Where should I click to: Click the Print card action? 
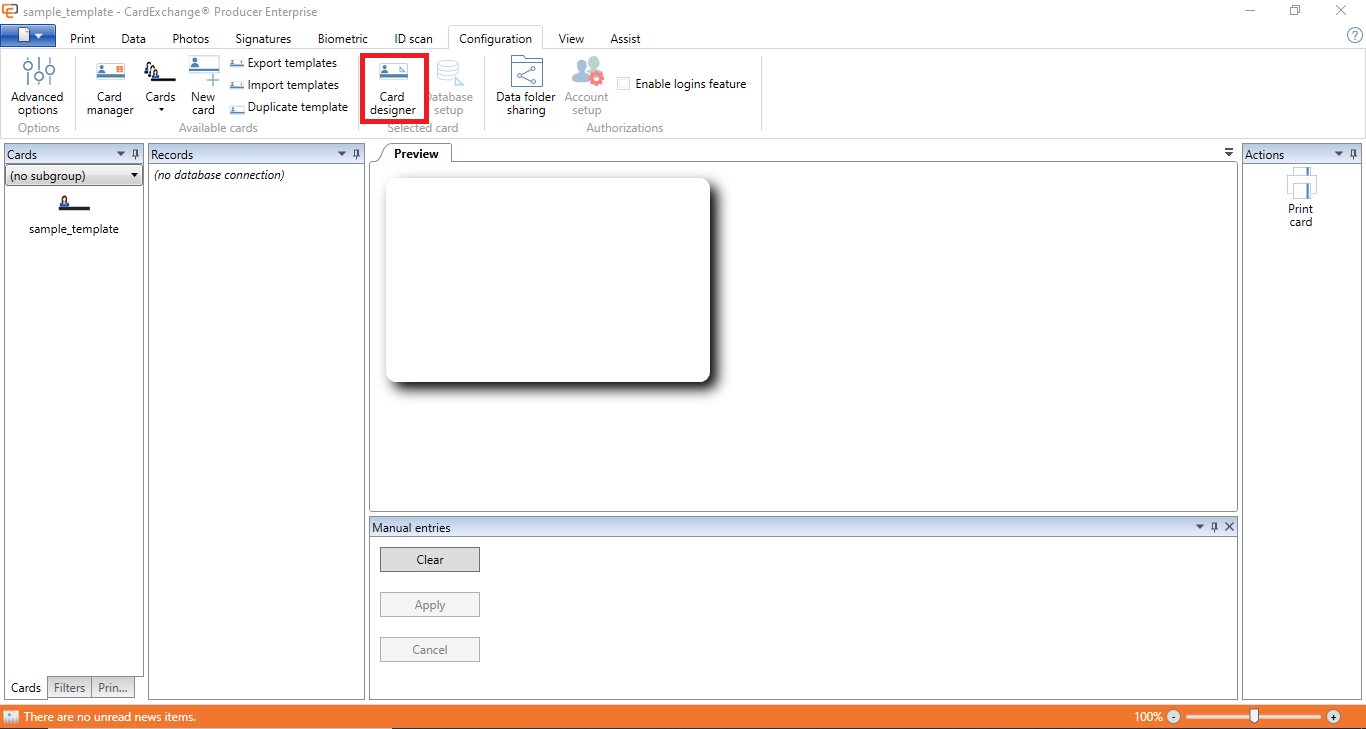click(x=1301, y=198)
